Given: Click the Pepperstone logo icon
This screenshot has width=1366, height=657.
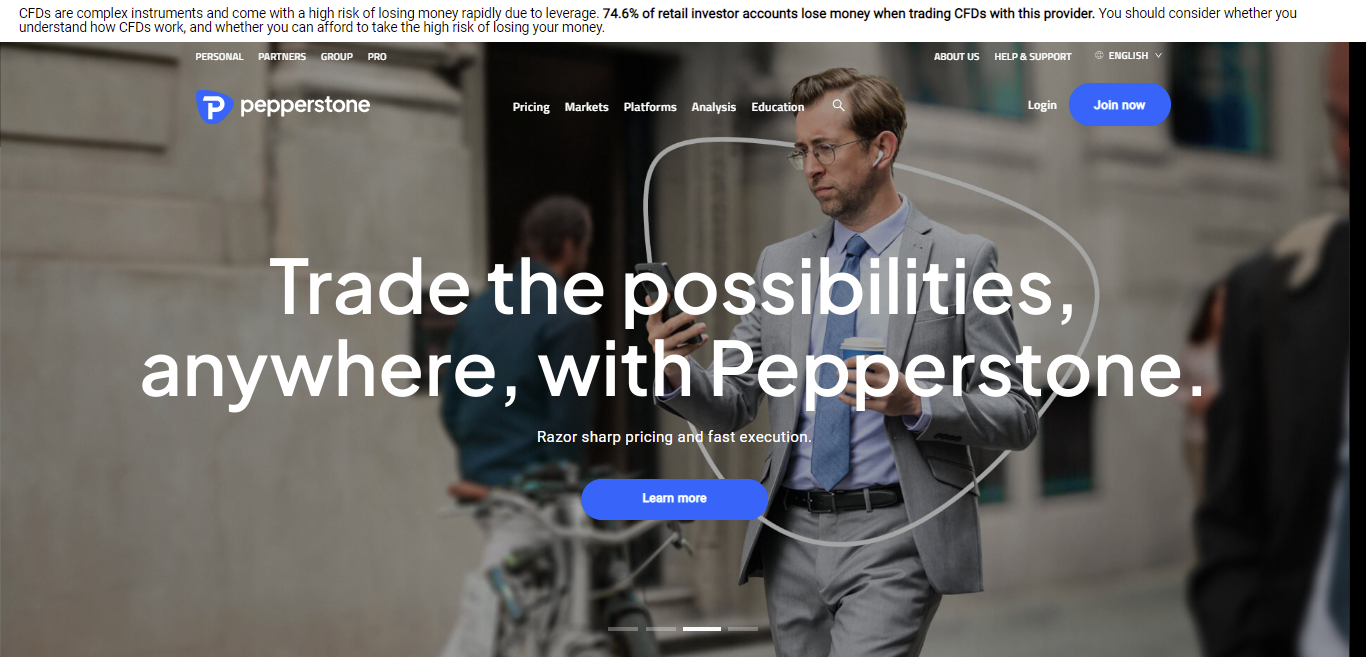Looking at the screenshot, I should (x=214, y=106).
